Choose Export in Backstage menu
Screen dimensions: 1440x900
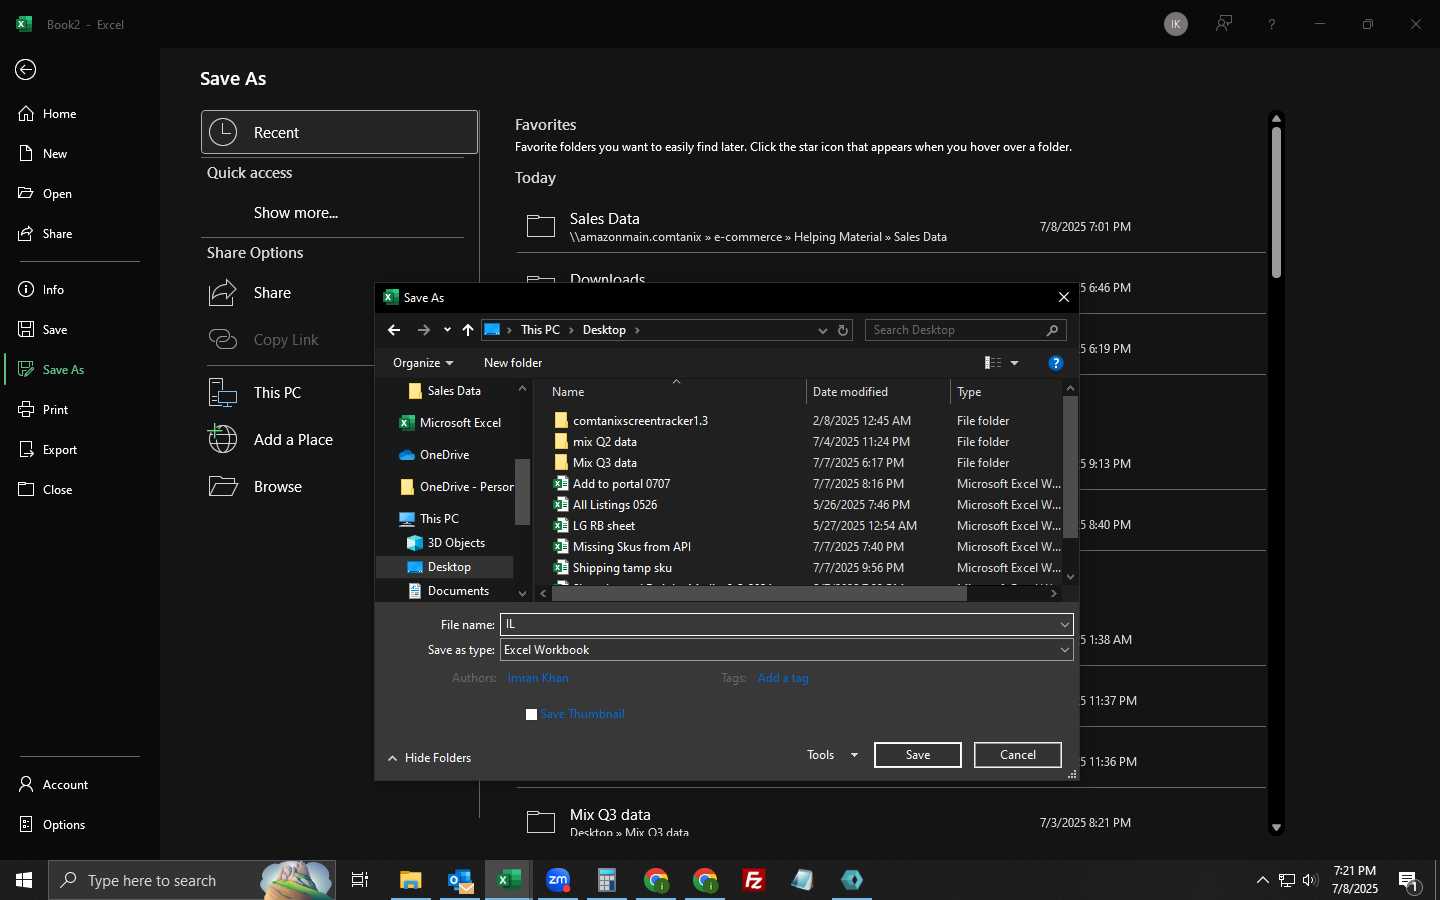48,450
